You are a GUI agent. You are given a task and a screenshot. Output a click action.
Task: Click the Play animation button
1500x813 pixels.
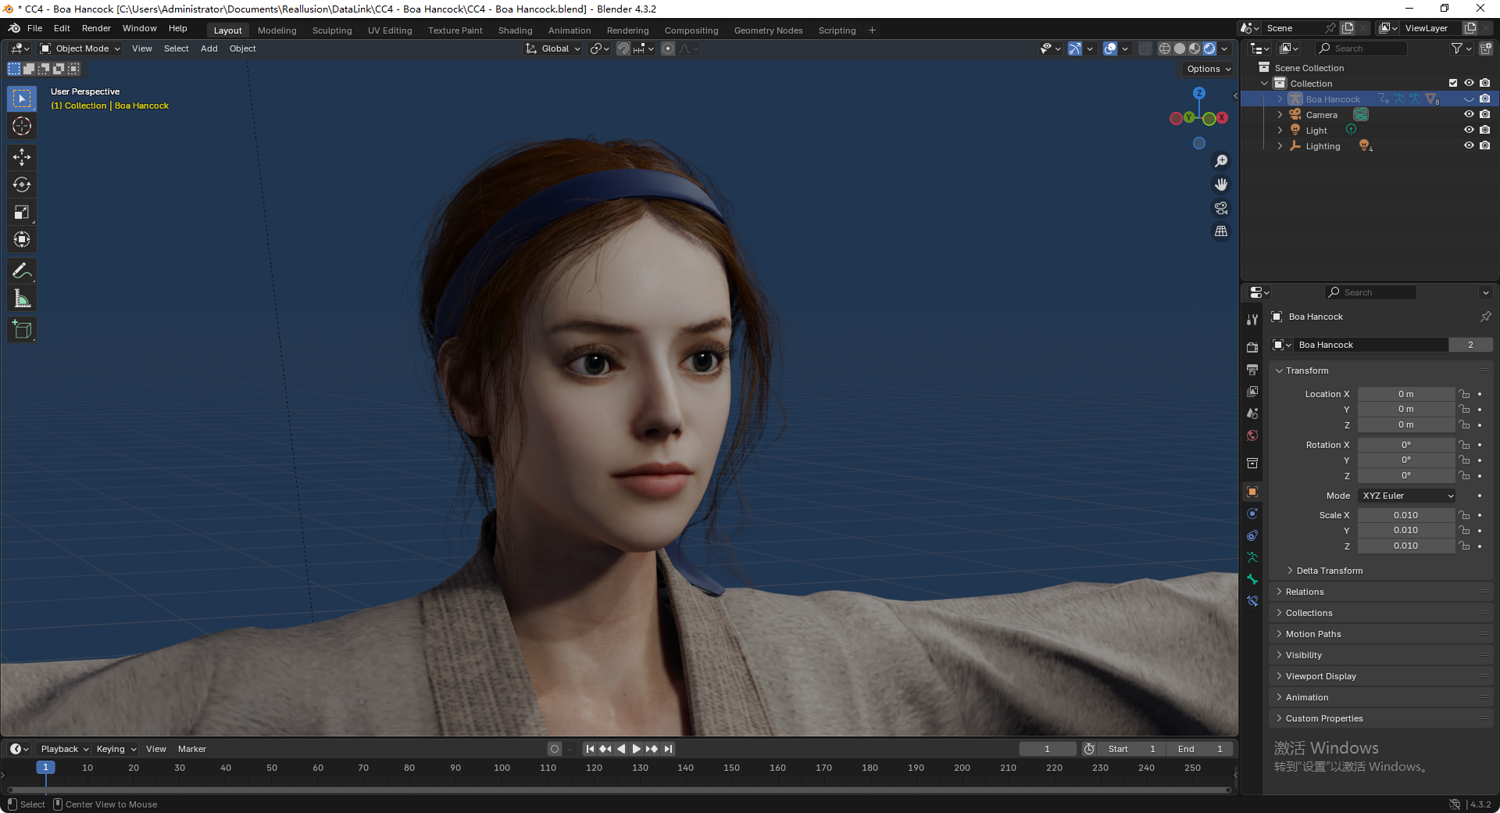pyautogui.click(x=636, y=749)
